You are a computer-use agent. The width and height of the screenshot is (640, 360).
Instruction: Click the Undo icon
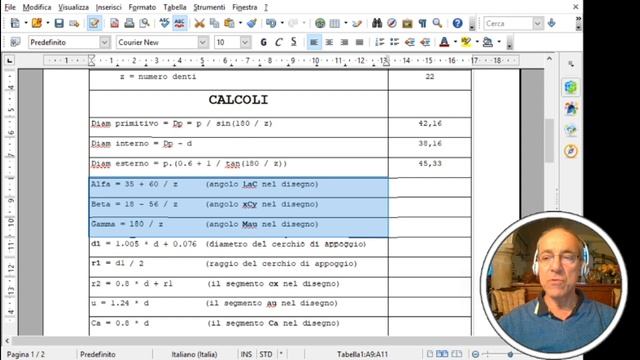[x=271, y=23]
